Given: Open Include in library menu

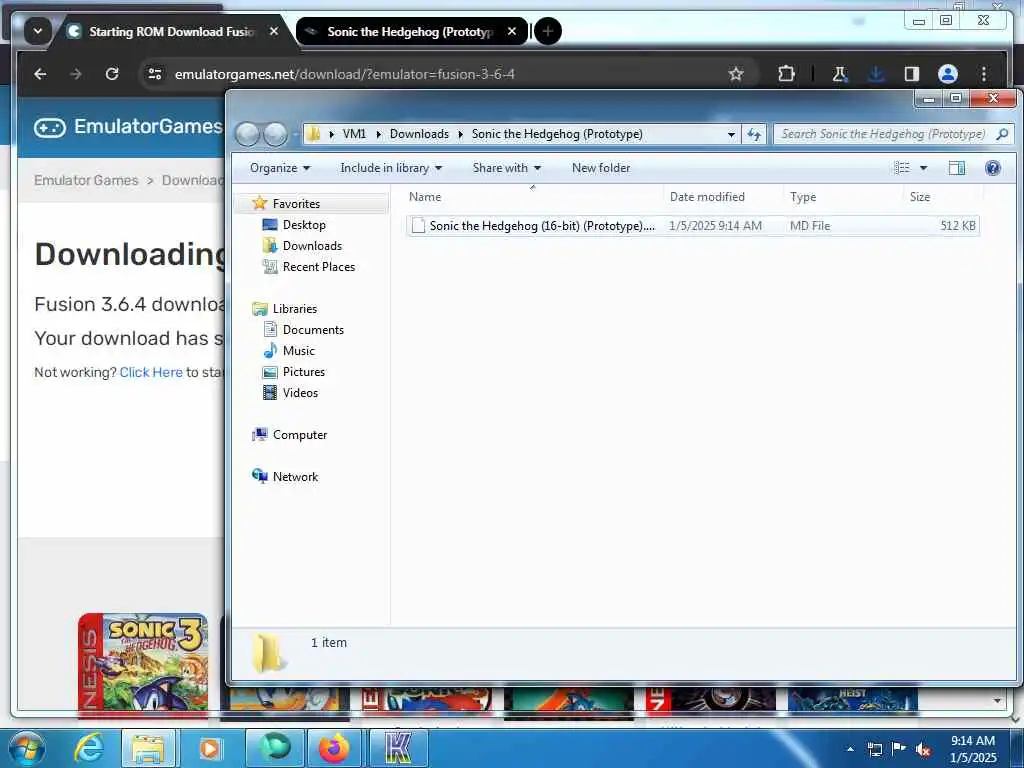Looking at the screenshot, I should pyautogui.click(x=391, y=168).
